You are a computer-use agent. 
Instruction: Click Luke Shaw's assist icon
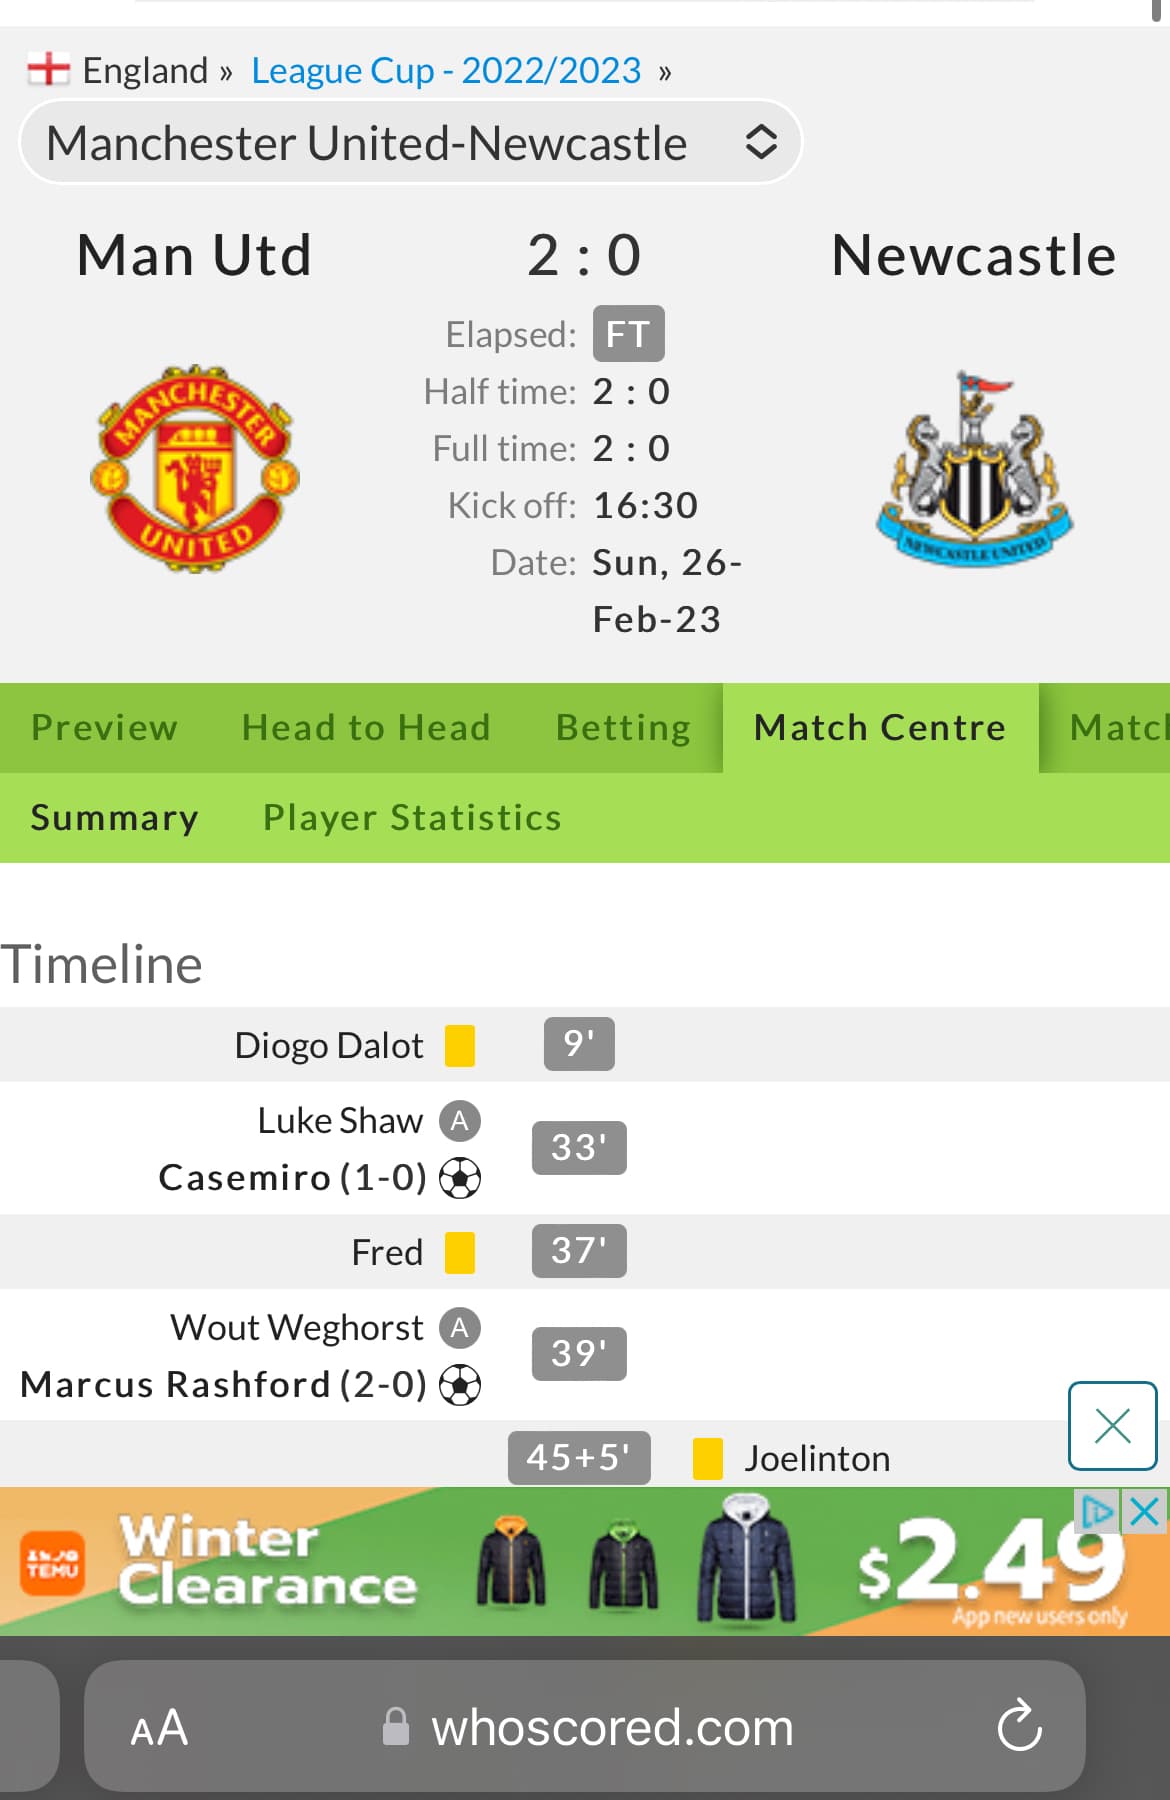(460, 1121)
